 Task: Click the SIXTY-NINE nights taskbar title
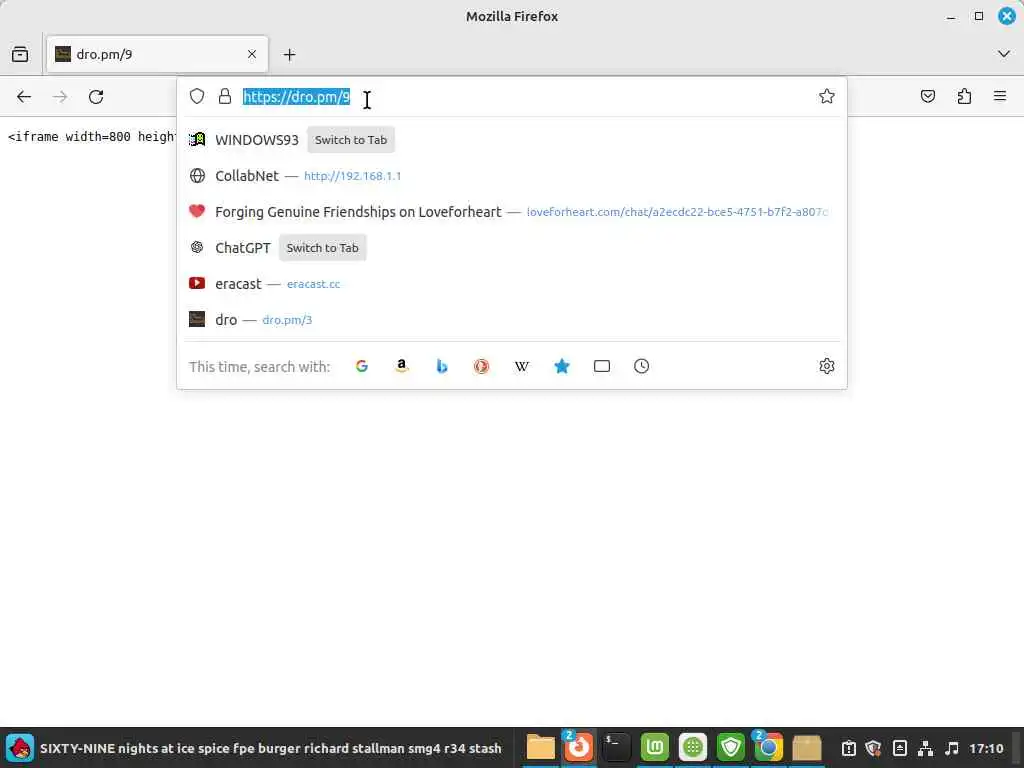pyautogui.click(x=270, y=748)
